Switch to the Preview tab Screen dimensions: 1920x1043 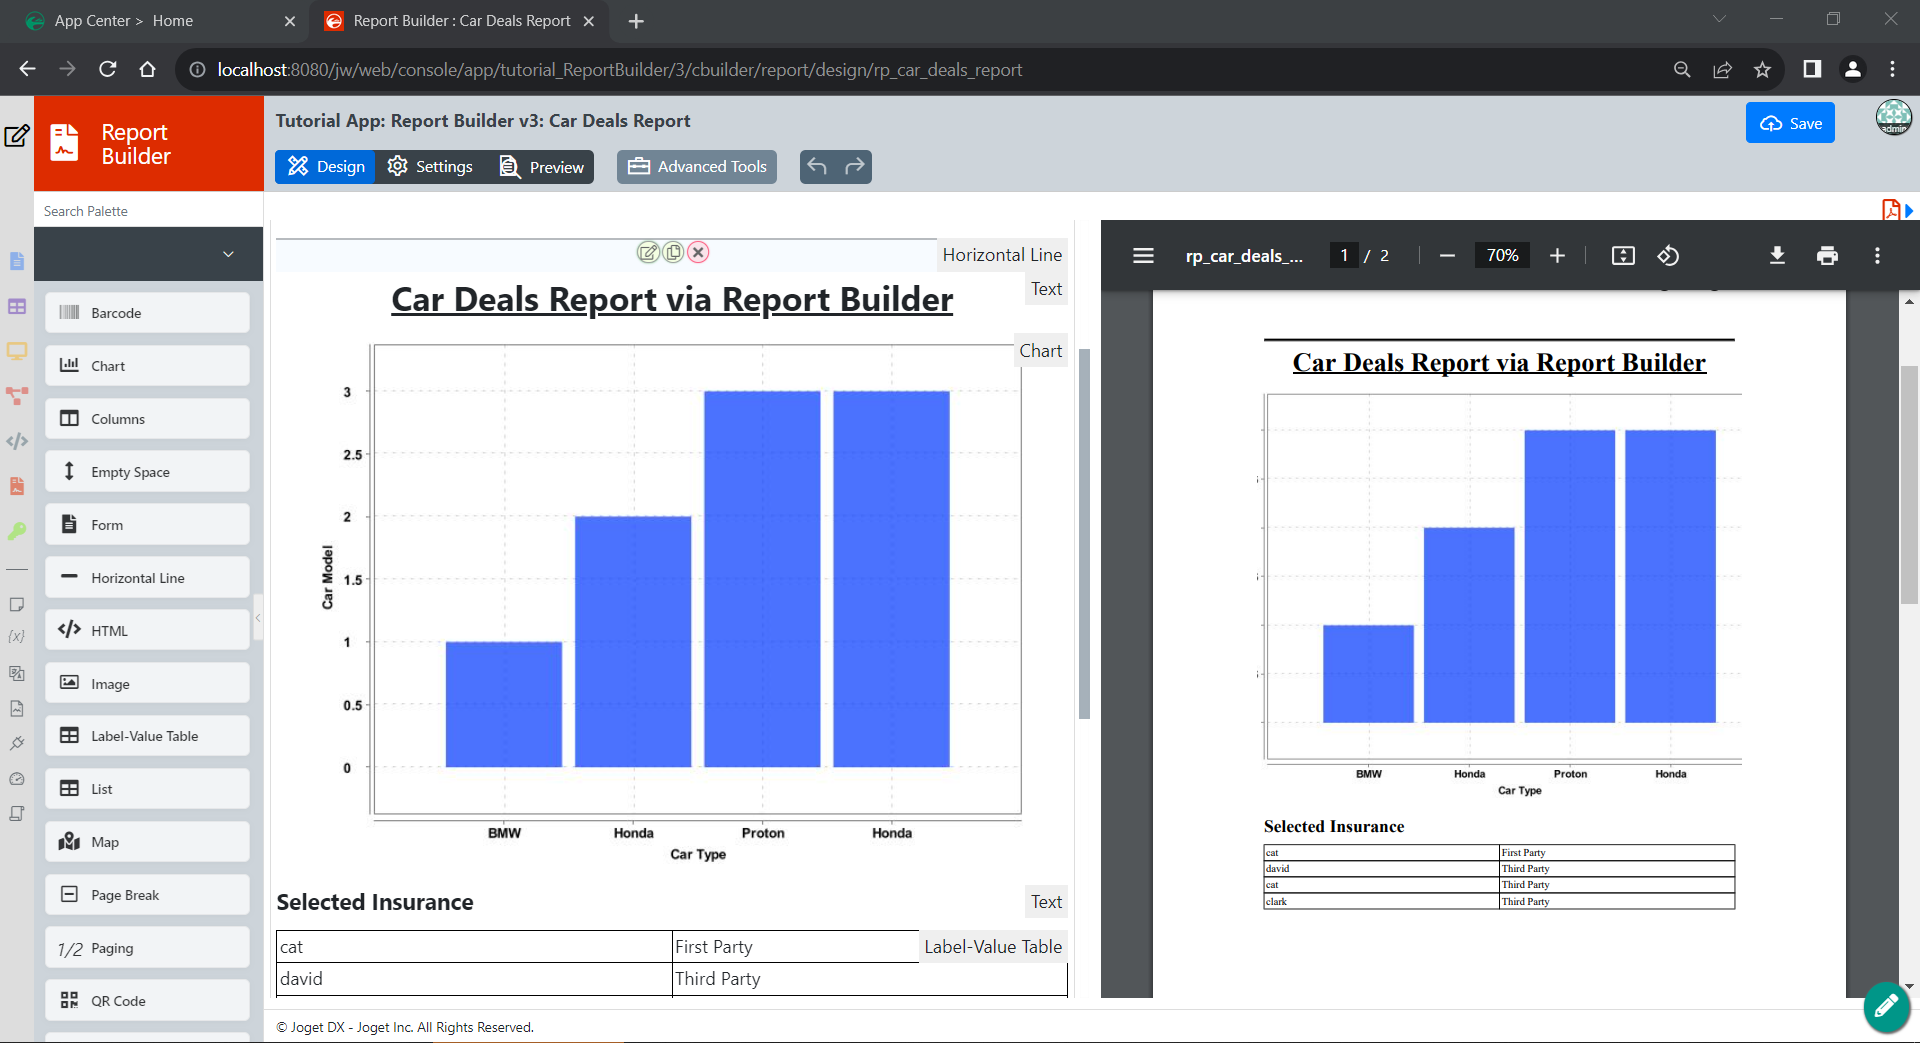point(542,167)
